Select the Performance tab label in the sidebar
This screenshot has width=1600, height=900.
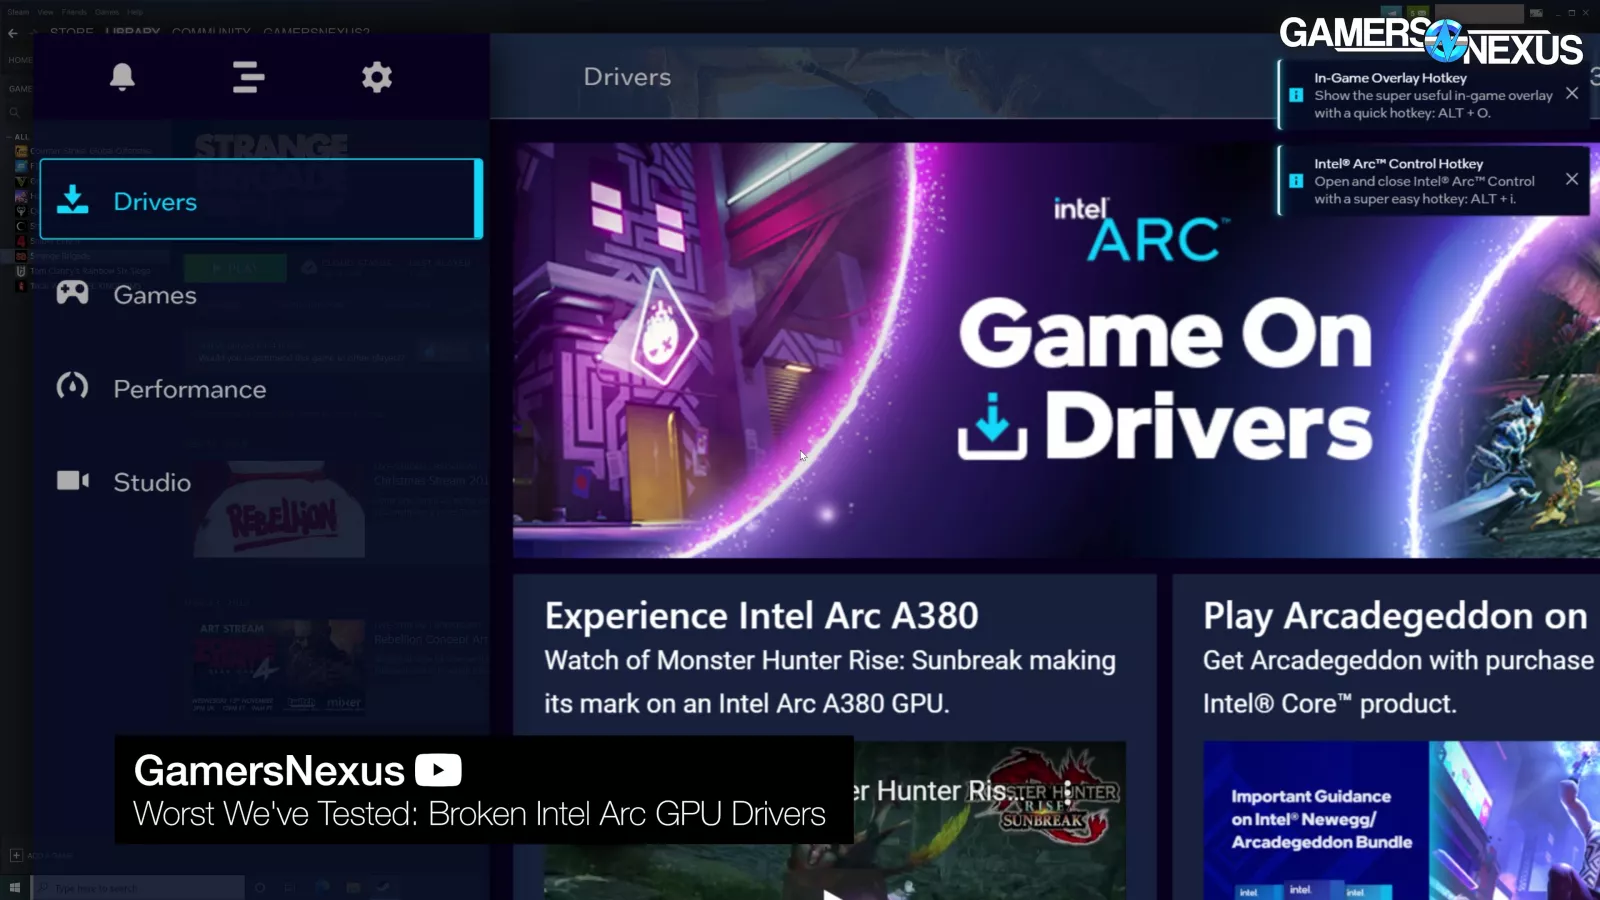(x=189, y=389)
